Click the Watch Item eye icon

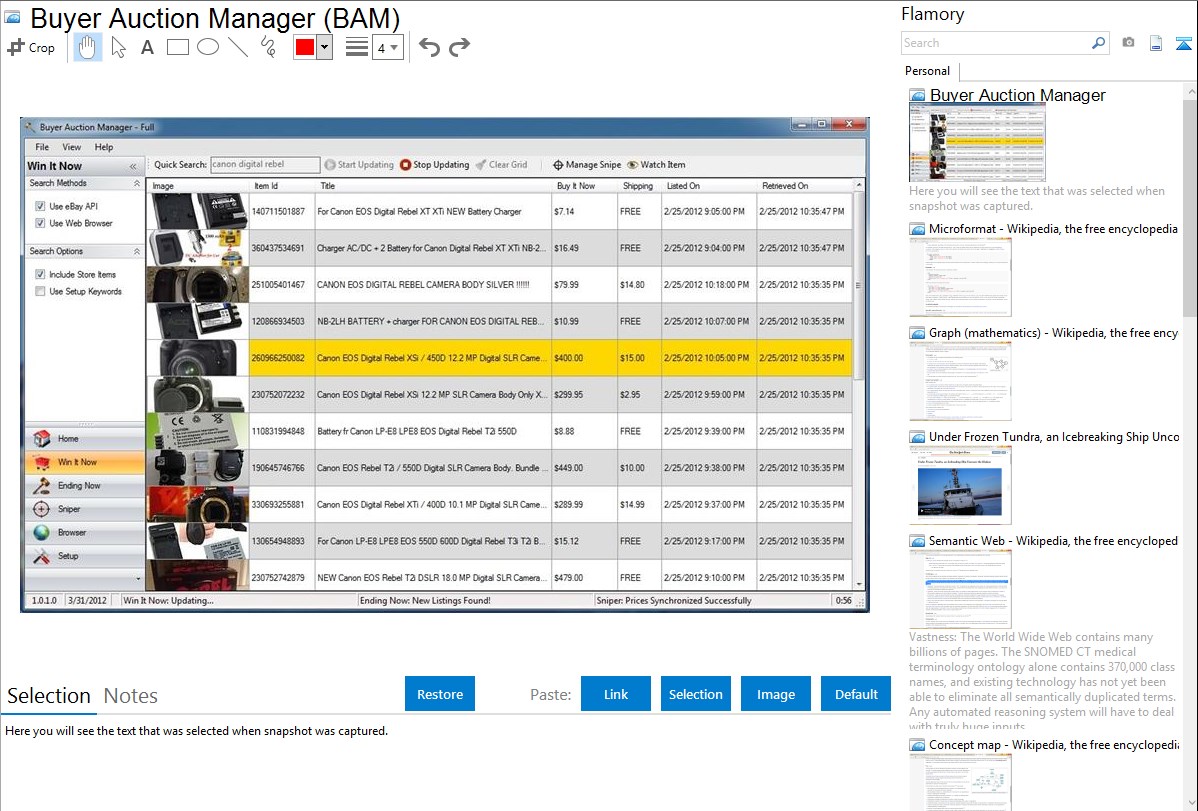[632, 164]
